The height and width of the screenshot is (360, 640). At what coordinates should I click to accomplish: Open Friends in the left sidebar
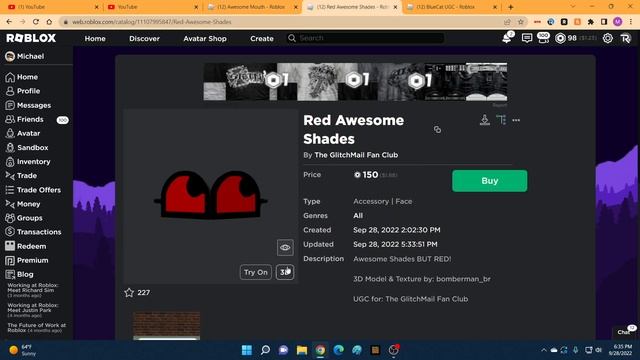30,119
